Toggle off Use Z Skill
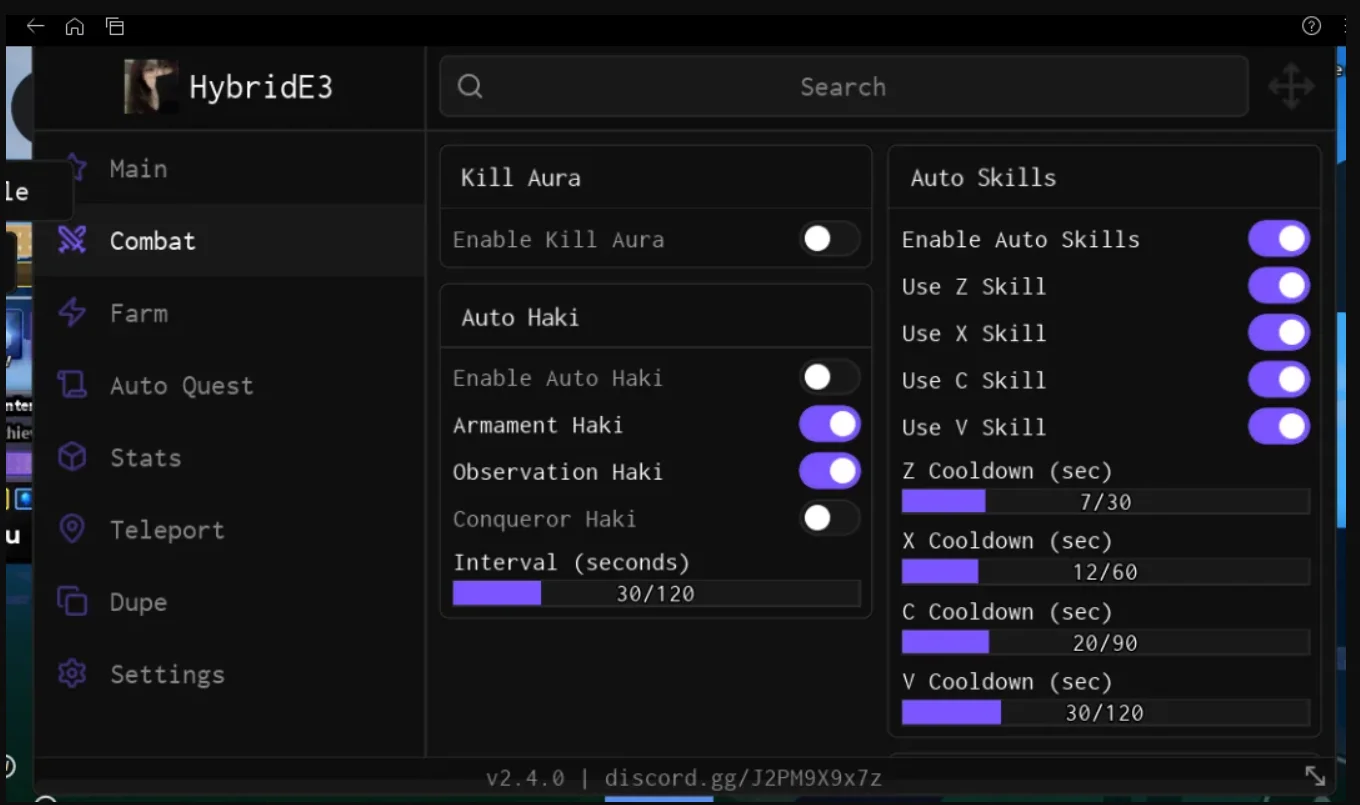Viewport: 1360px width, 805px height. (1279, 286)
